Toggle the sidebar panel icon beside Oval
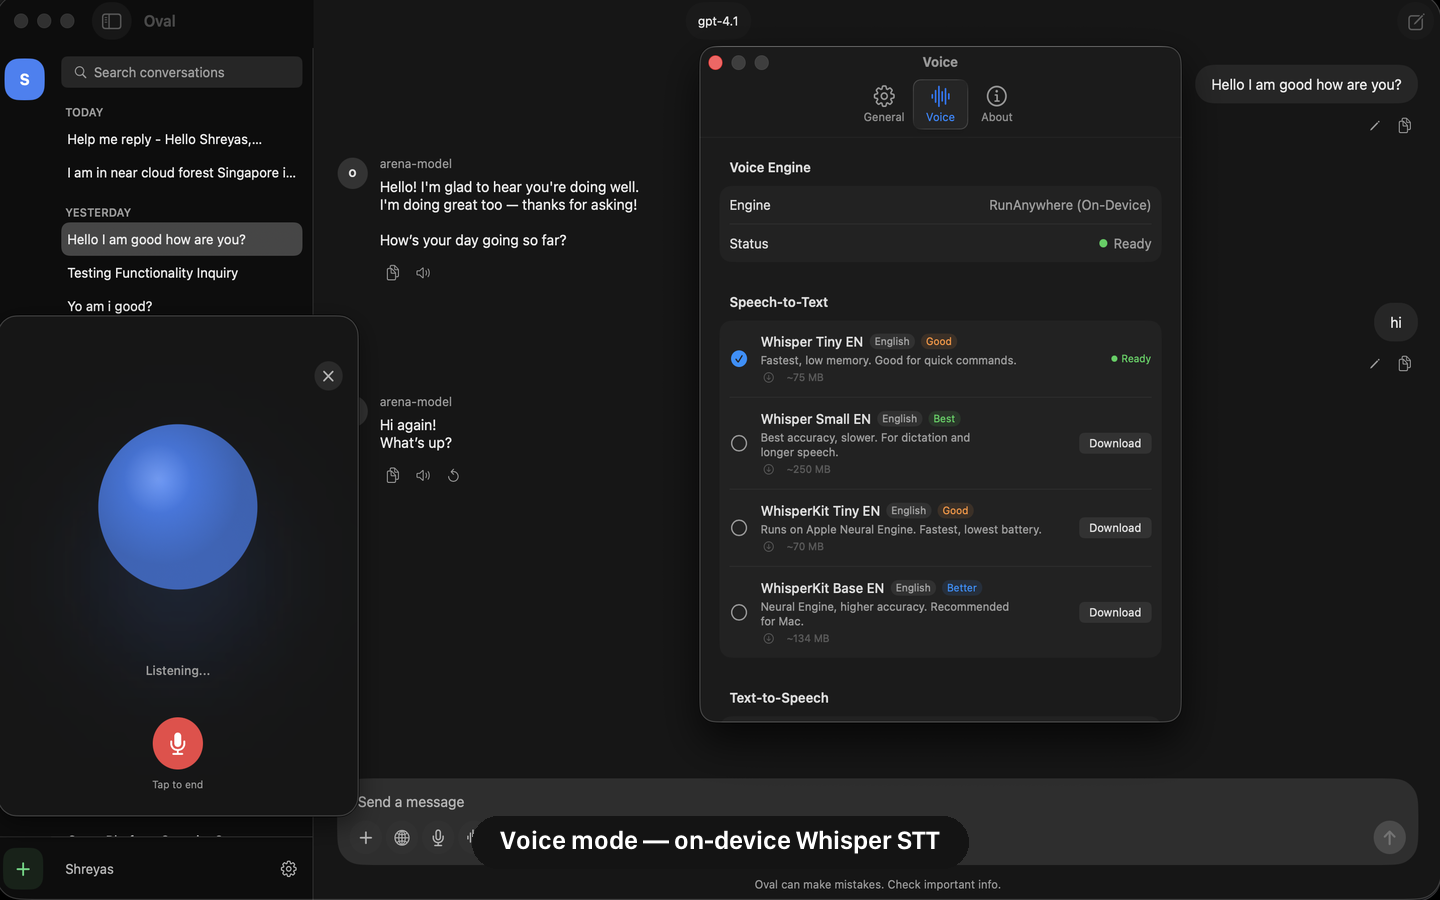Image resolution: width=1440 pixels, height=900 pixels. [112, 21]
